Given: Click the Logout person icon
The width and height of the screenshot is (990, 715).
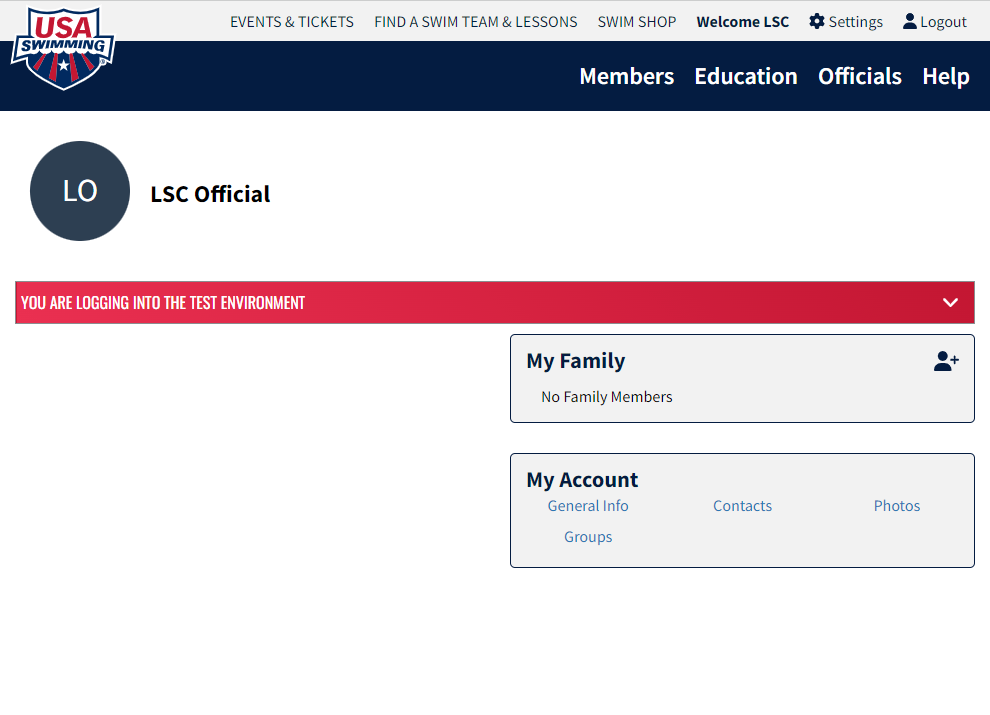Looking at the screenshot, I should (910, 21).
